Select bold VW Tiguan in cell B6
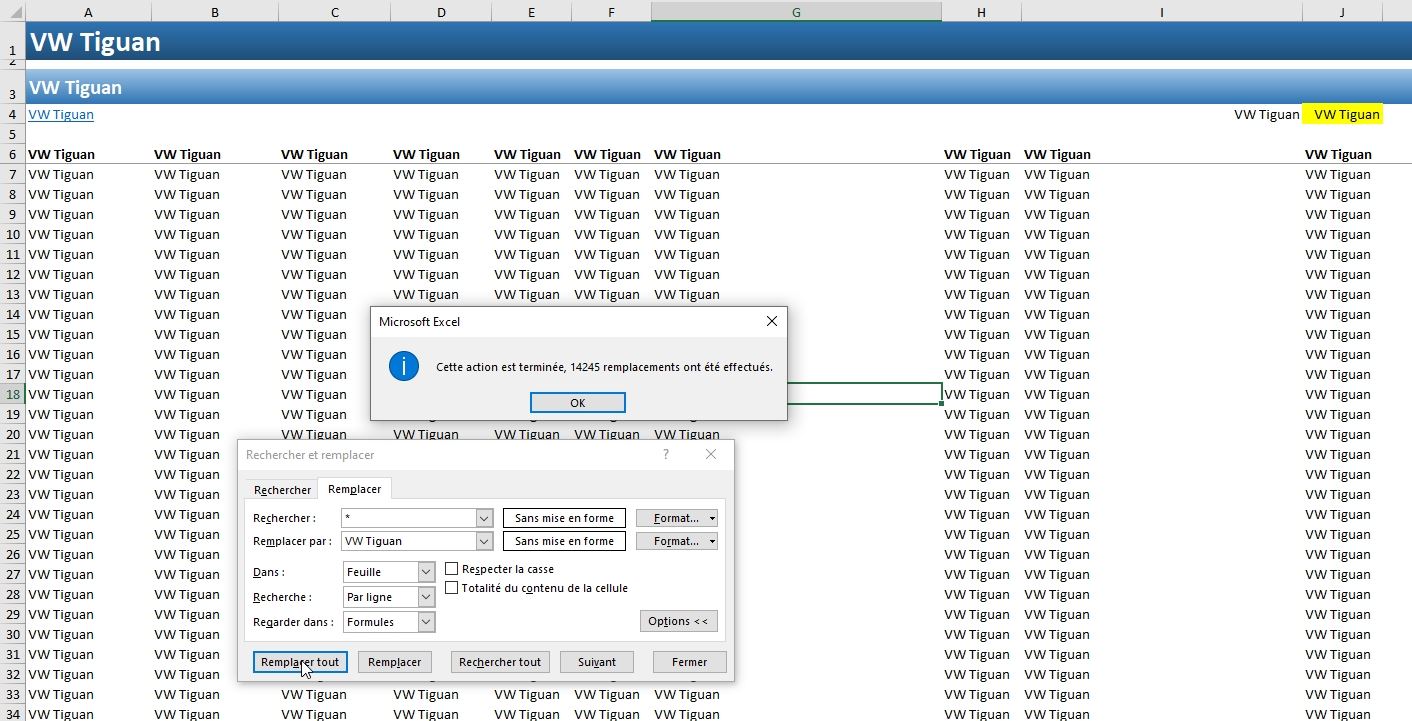The image size is (1412, 721). [187, 154]
